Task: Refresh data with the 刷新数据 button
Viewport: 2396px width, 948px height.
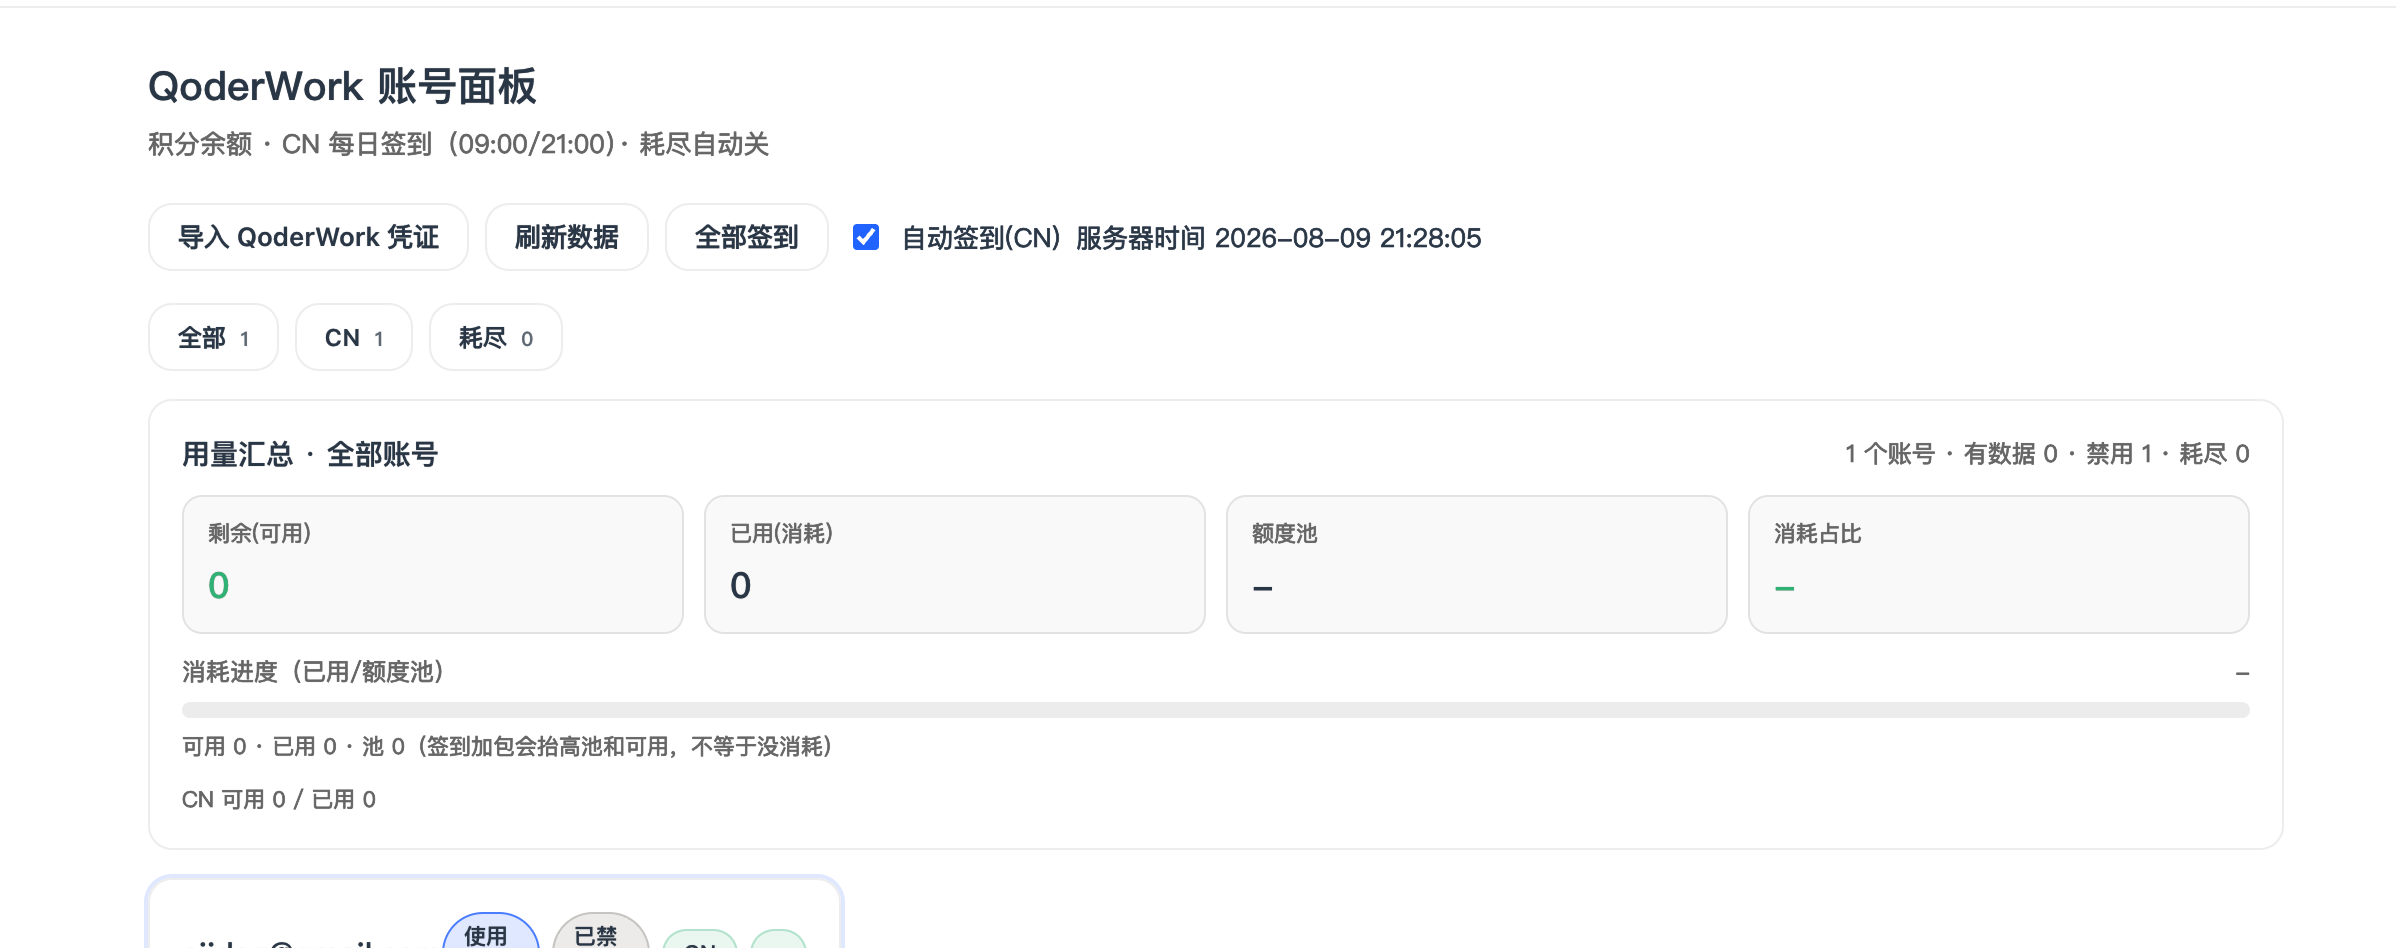Action: pyautogui.click(x=567, y=237)
